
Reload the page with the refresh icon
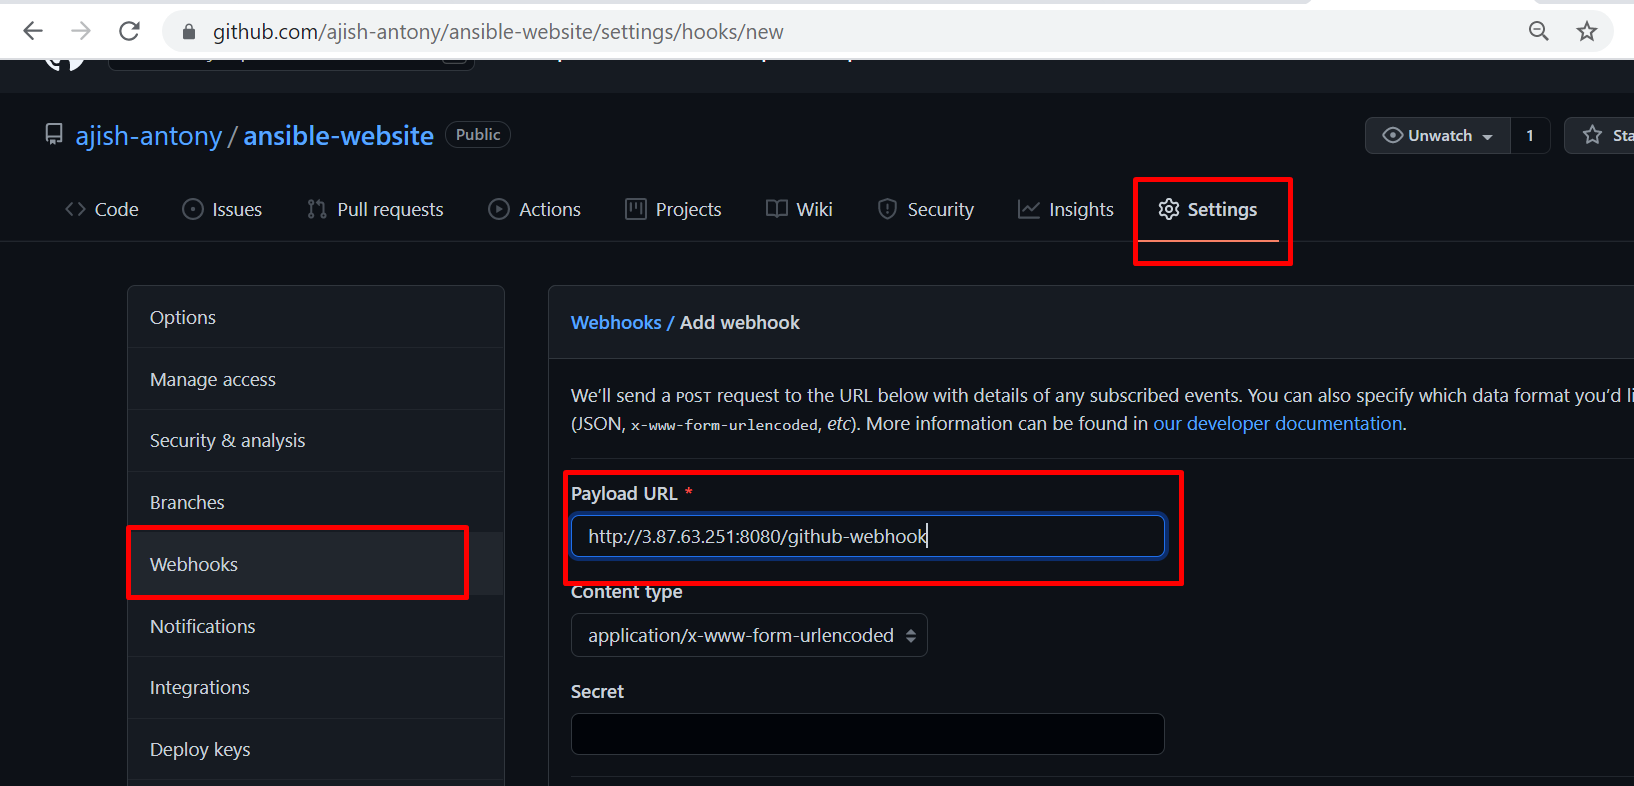point(129,31)
